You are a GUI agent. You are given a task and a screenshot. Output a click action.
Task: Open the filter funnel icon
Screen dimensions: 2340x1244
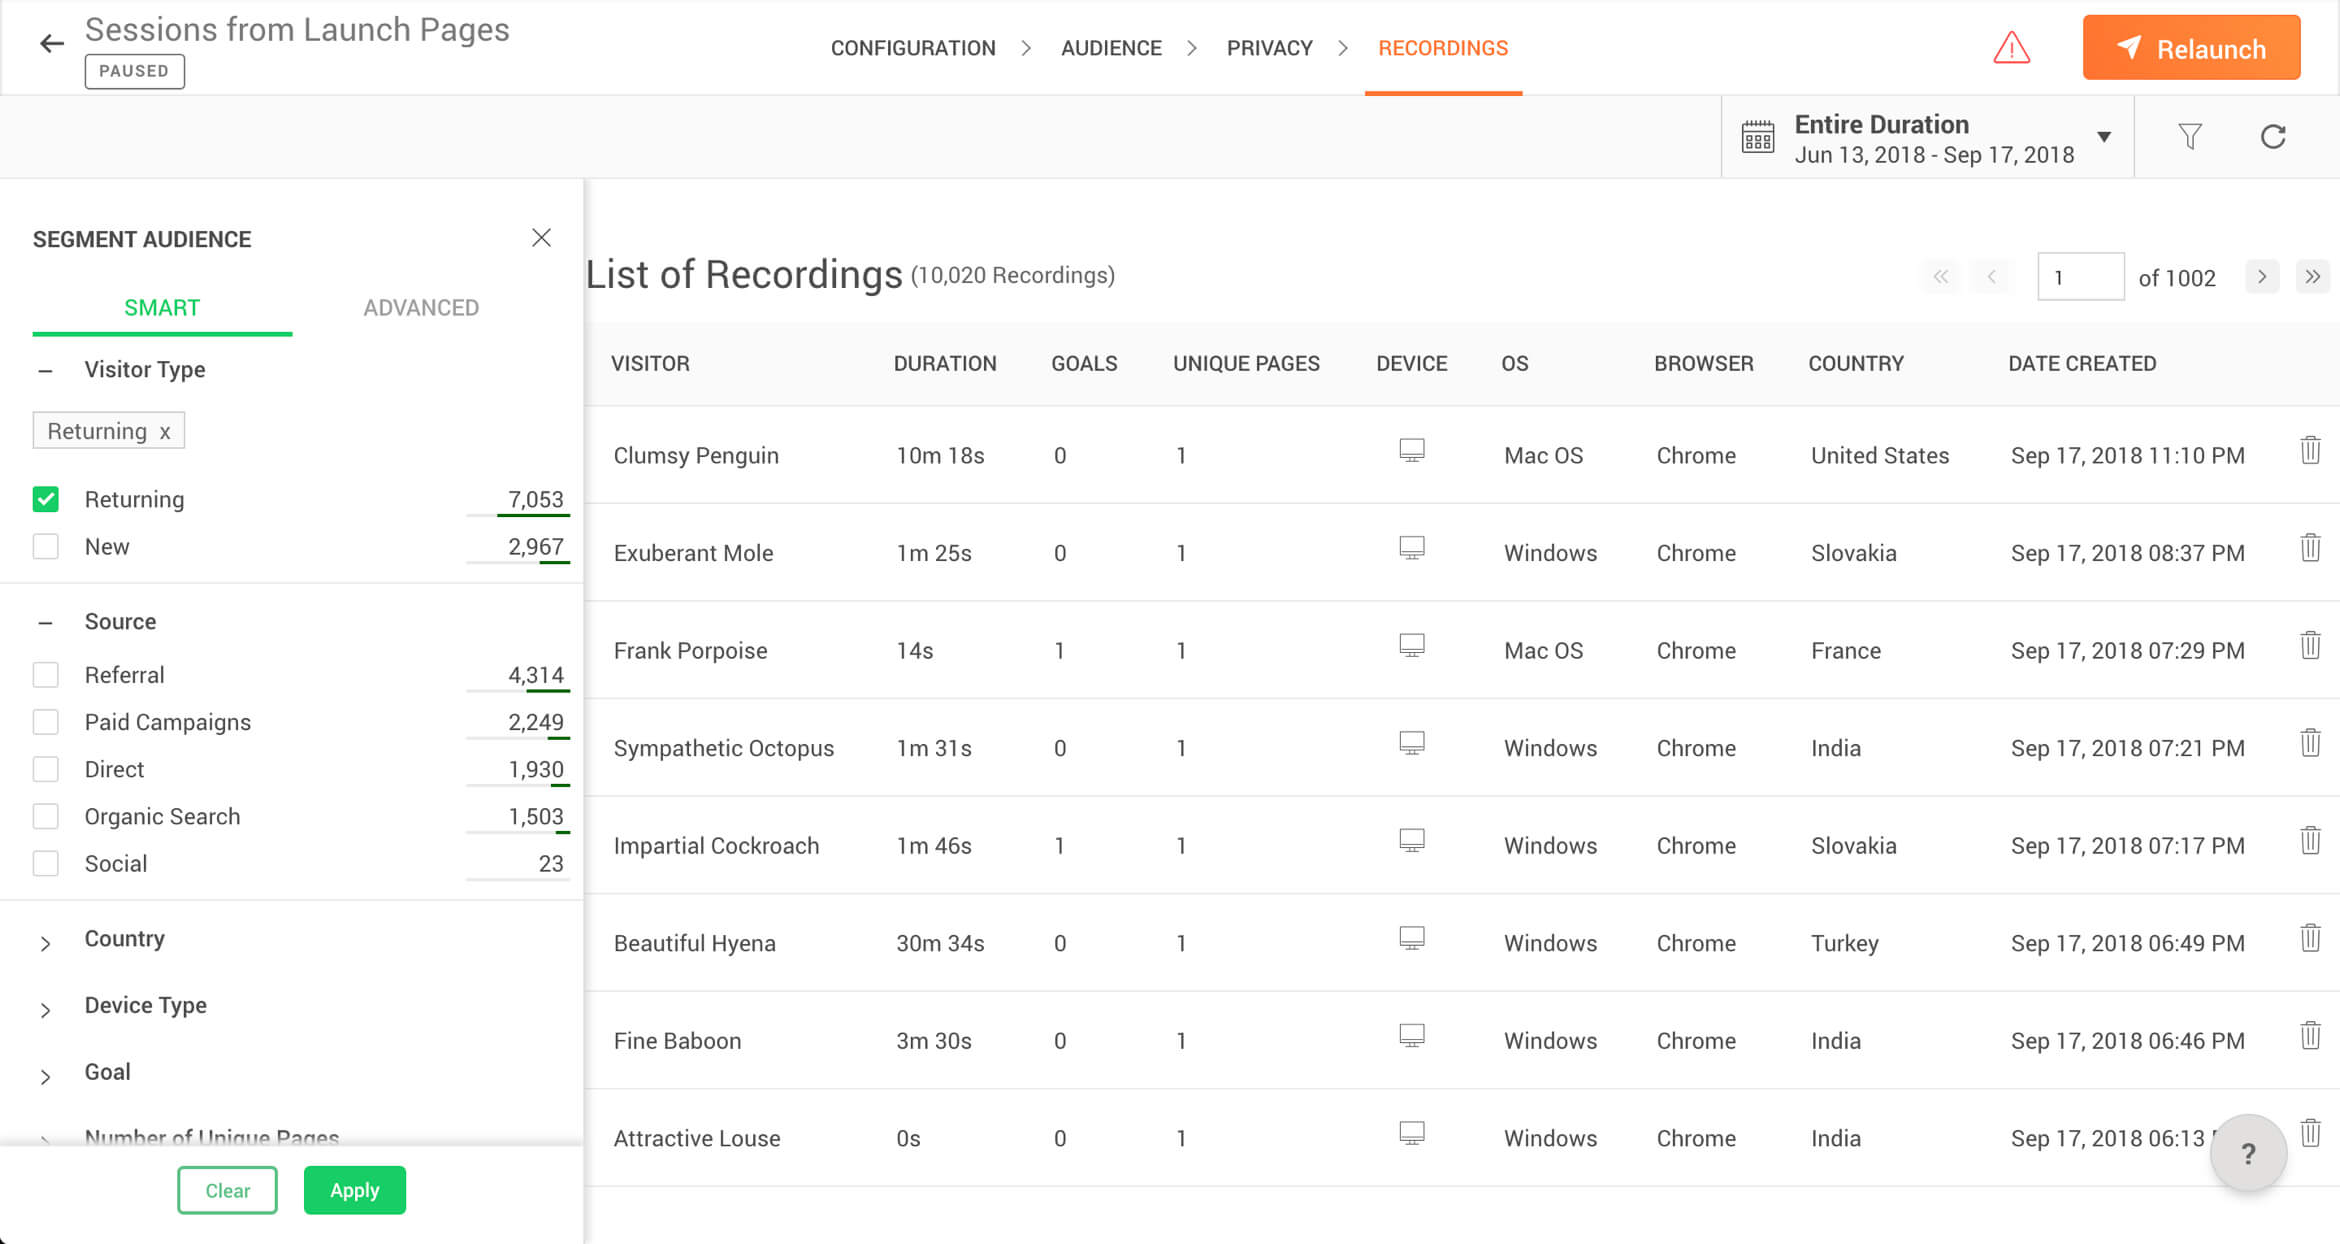(2190, 136)
